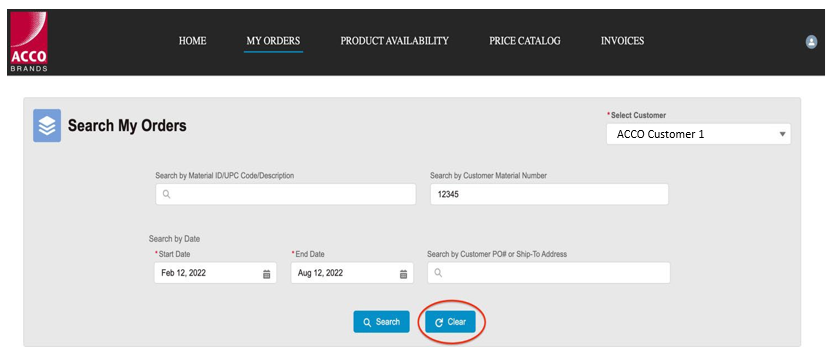Navigate to INVOICES
The width and height of the screenshot is (835, 363).
tap(623, 41)
